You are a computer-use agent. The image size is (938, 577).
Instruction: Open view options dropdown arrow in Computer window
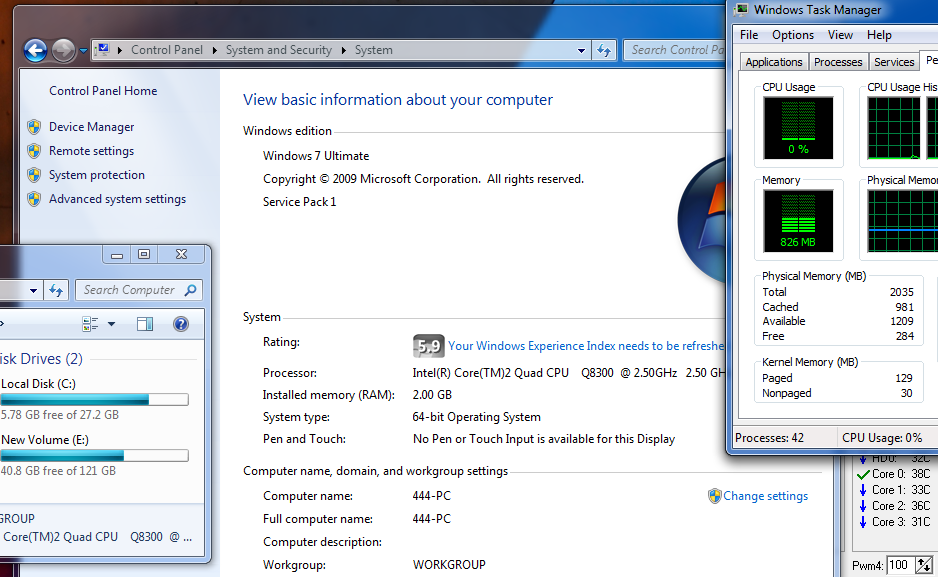[111, 324]
